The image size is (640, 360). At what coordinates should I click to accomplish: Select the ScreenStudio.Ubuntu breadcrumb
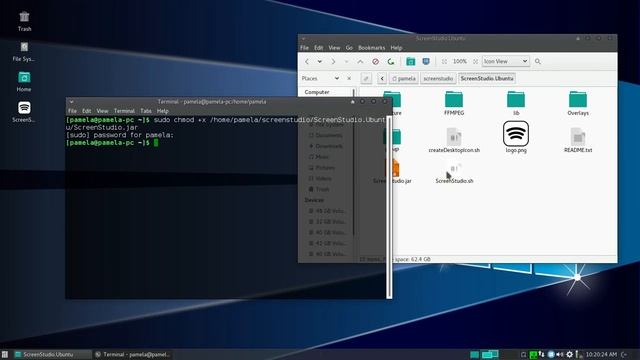click(487, 78)
